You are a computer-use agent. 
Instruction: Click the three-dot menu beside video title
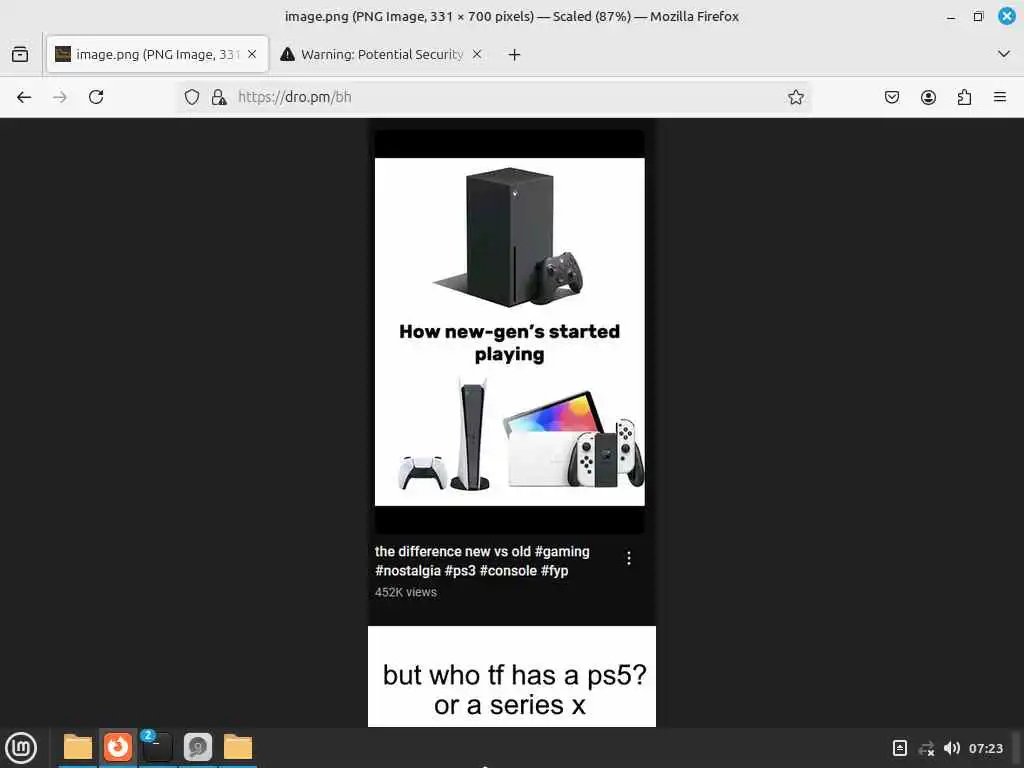click(x=628, y=558)
